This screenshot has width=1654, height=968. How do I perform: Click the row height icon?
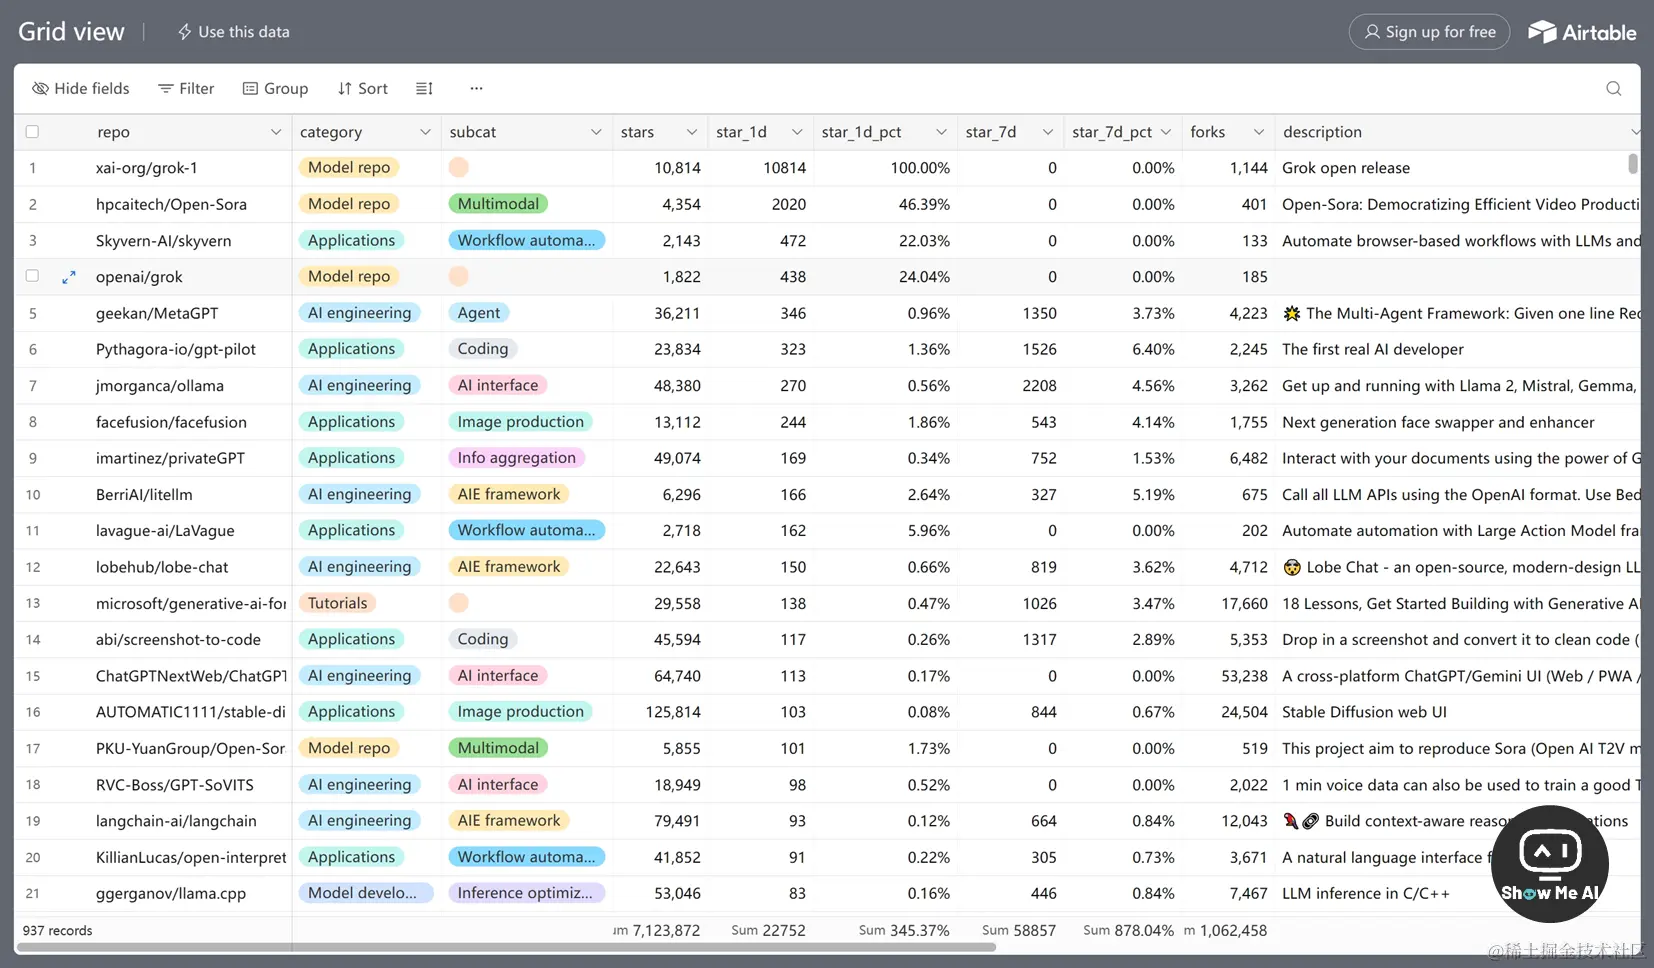pos(424,89)
